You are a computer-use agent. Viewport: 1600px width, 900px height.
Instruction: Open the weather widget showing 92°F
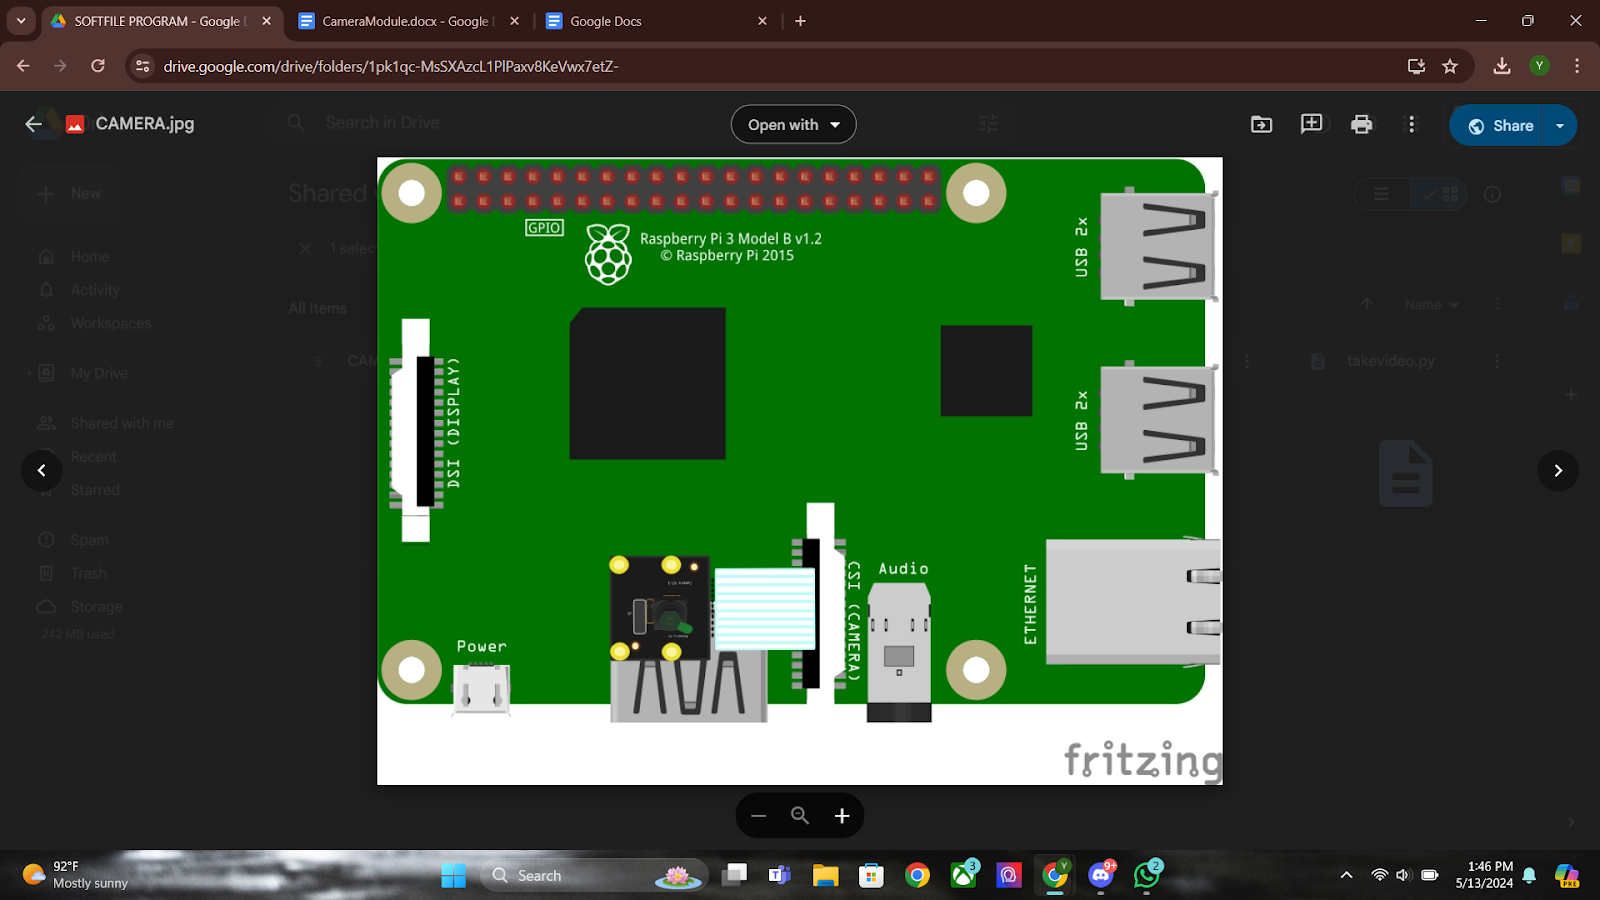coord(76,875)
